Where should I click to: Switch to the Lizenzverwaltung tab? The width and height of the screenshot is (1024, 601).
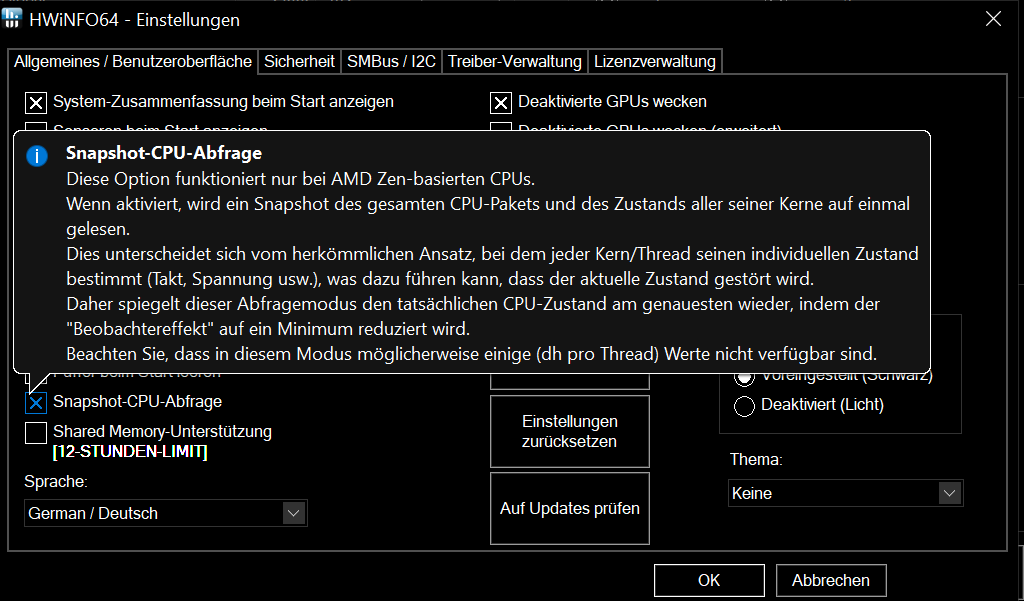pos(655,61)
